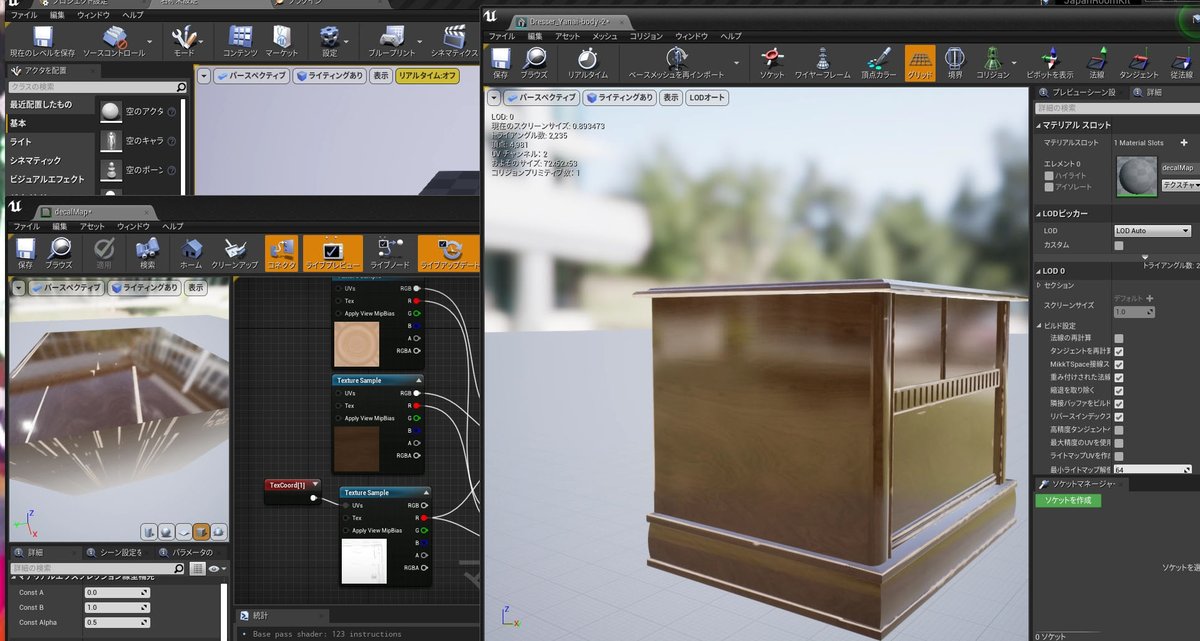This screenshot has height=641, width=1200.
Task: Adjust the Const Alpha 0.5 value spinner
Action: point(118,622)
